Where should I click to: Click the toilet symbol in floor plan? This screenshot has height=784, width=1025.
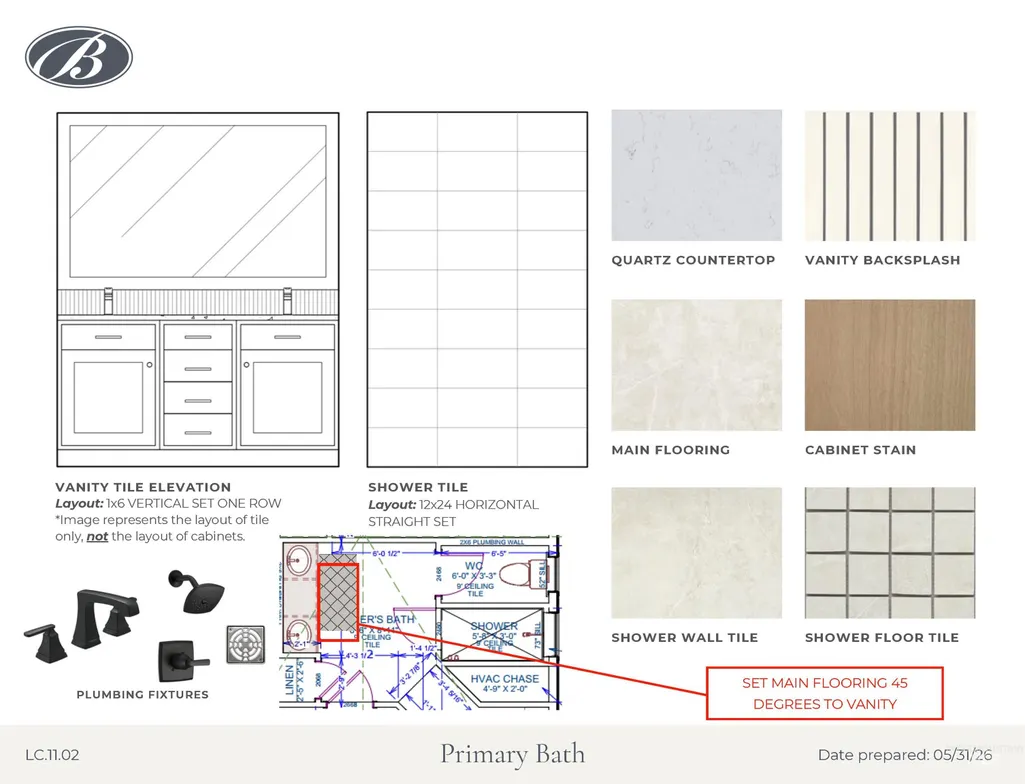coord(528,572)
